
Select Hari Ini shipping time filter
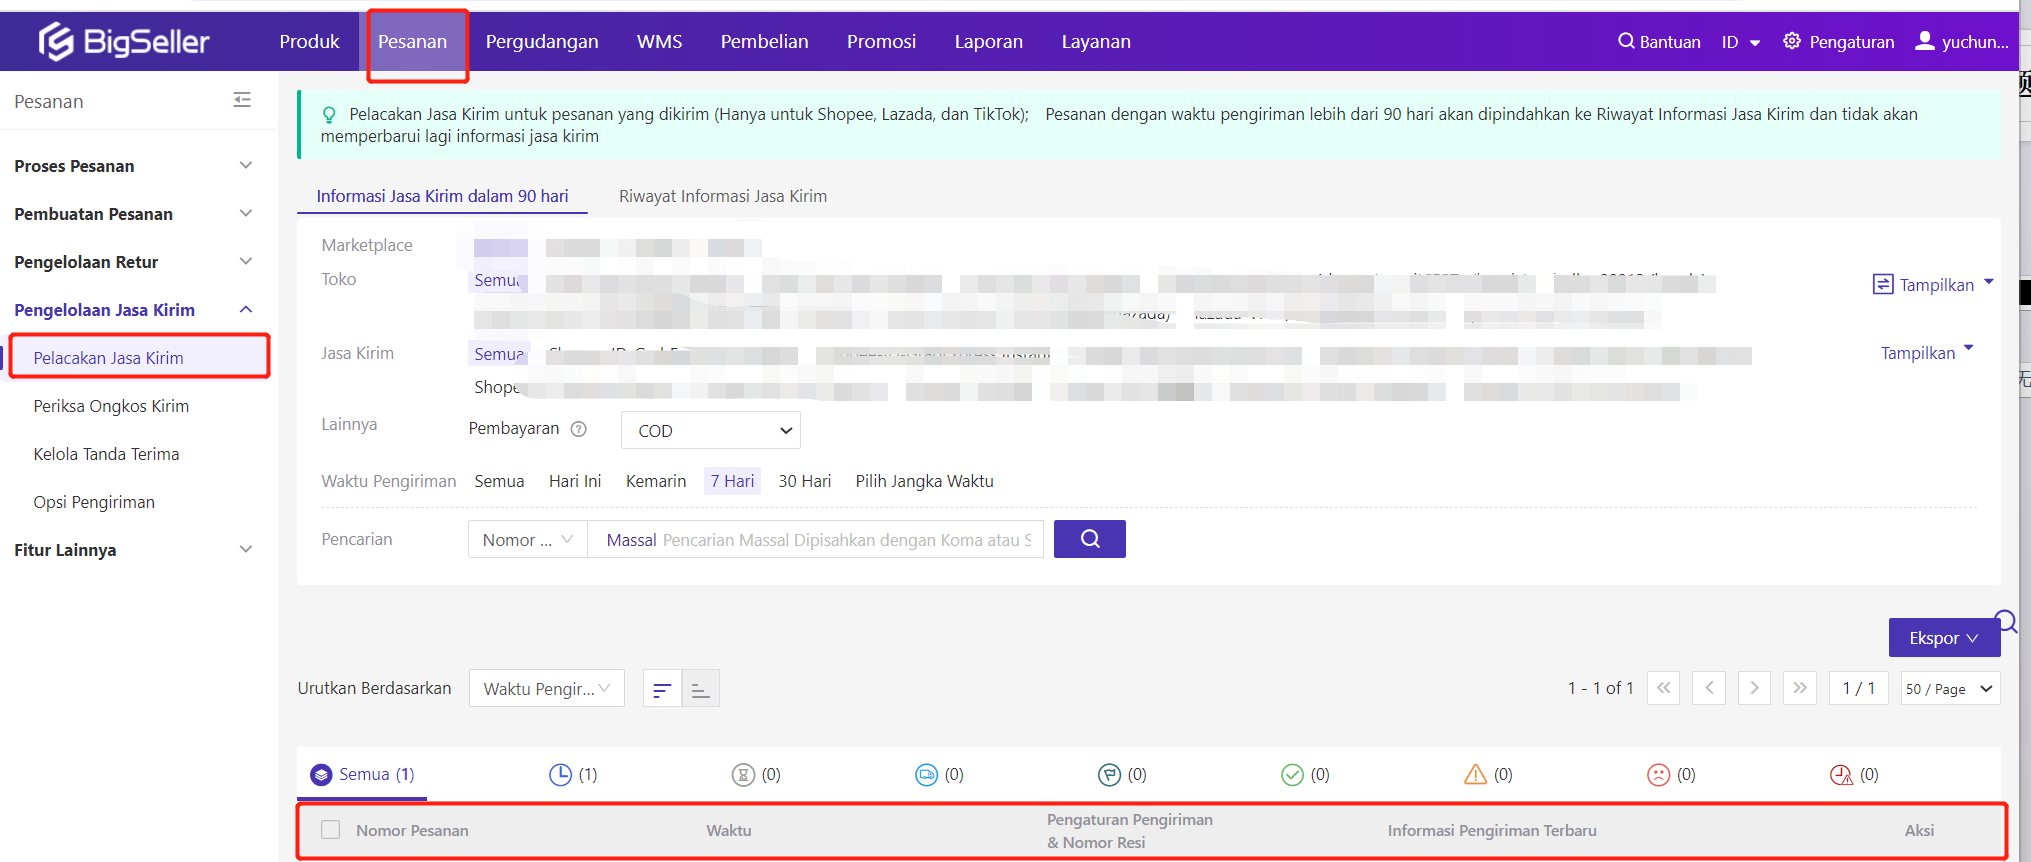574,481
